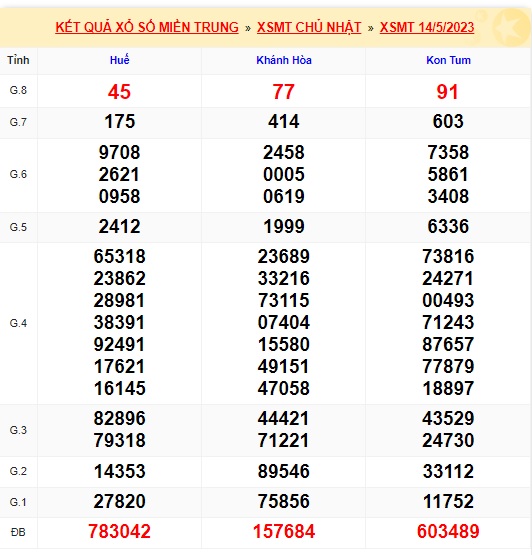Open the XSMT 14/5/2023 link
The width and height of the screenshot is (532, 555).
tap(427, 28)
